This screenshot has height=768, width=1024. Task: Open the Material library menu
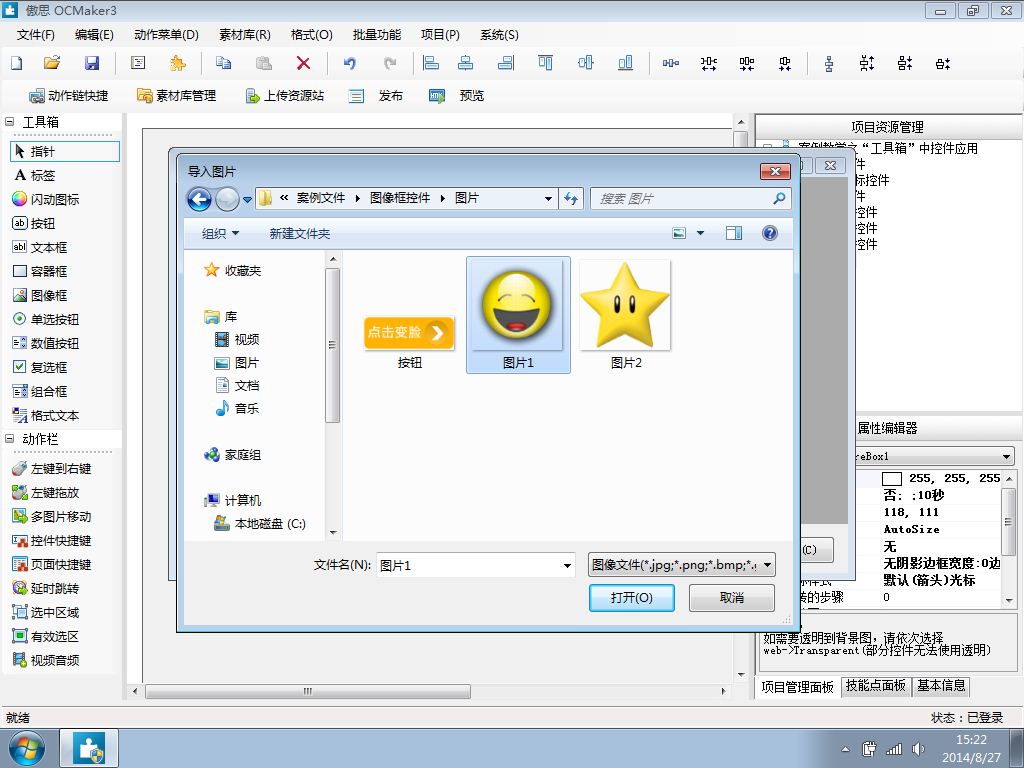[x=245, y=35]
